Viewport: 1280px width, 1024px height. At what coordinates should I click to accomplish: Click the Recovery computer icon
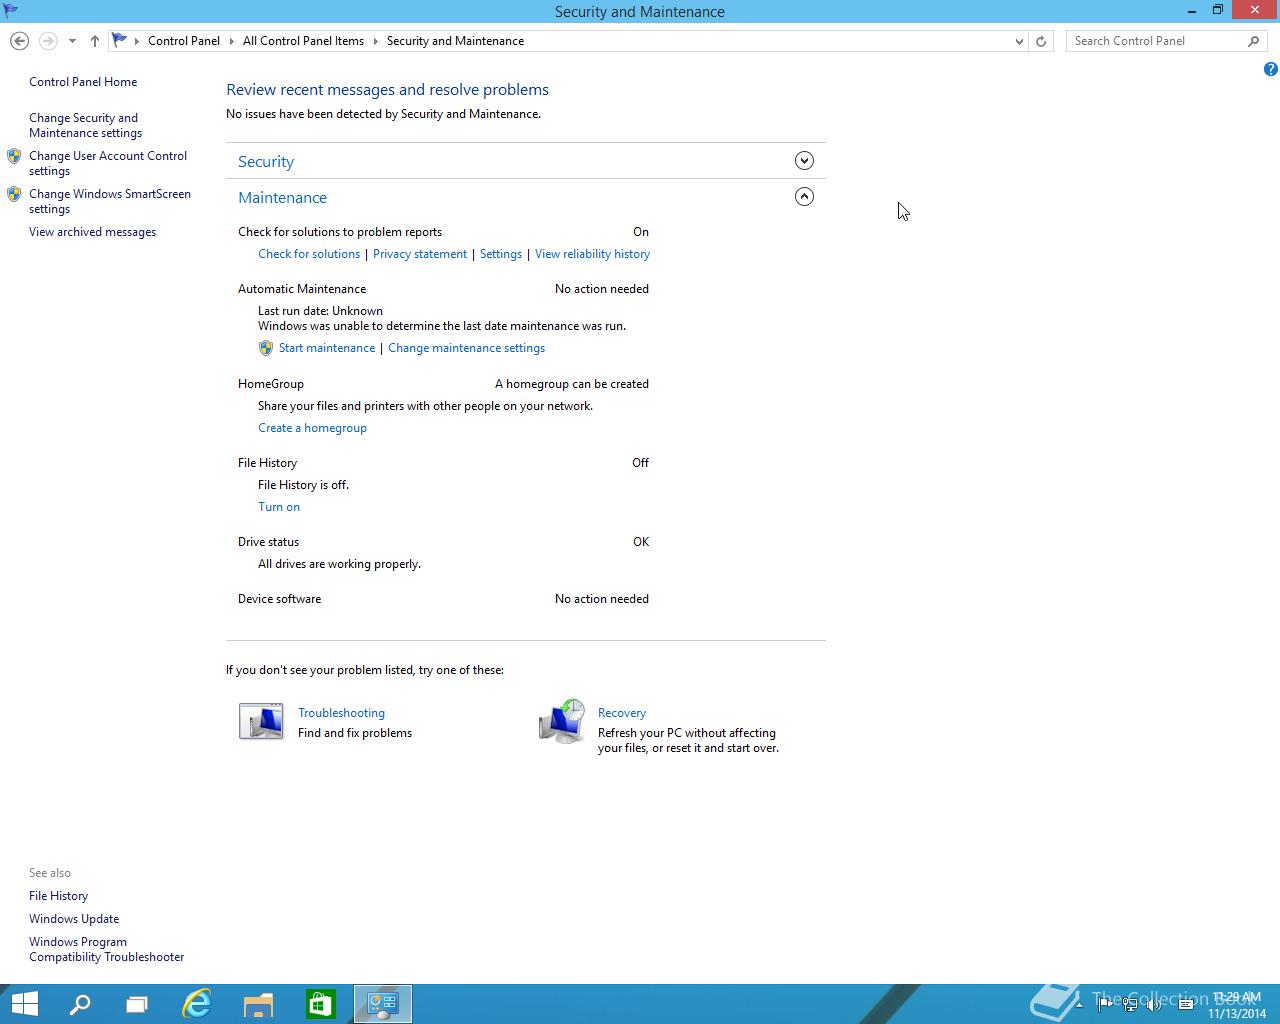pyautogui.click(x=562, y=721)
